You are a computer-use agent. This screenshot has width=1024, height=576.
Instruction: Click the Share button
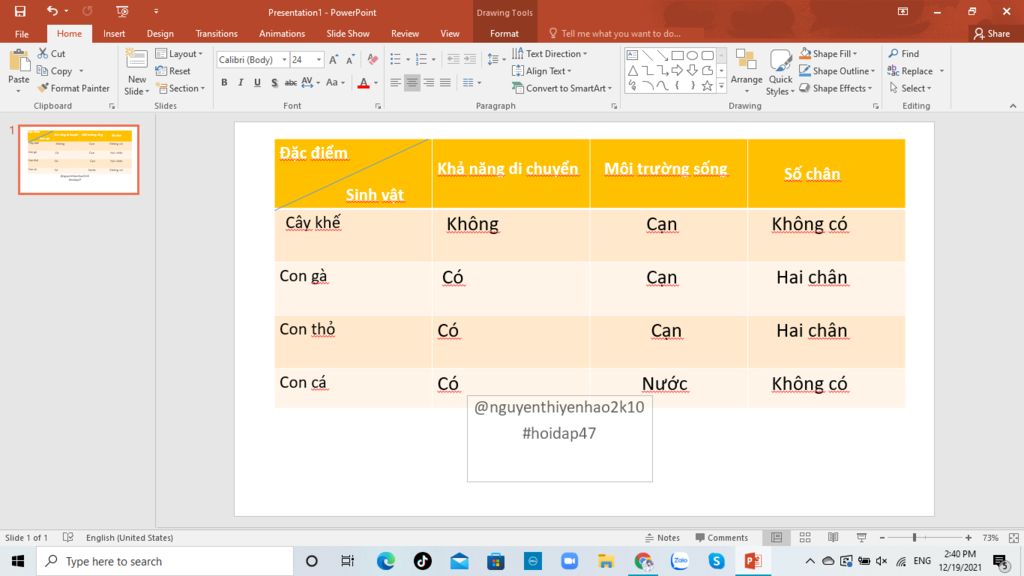pyautogui.click(x=991, y=33)
